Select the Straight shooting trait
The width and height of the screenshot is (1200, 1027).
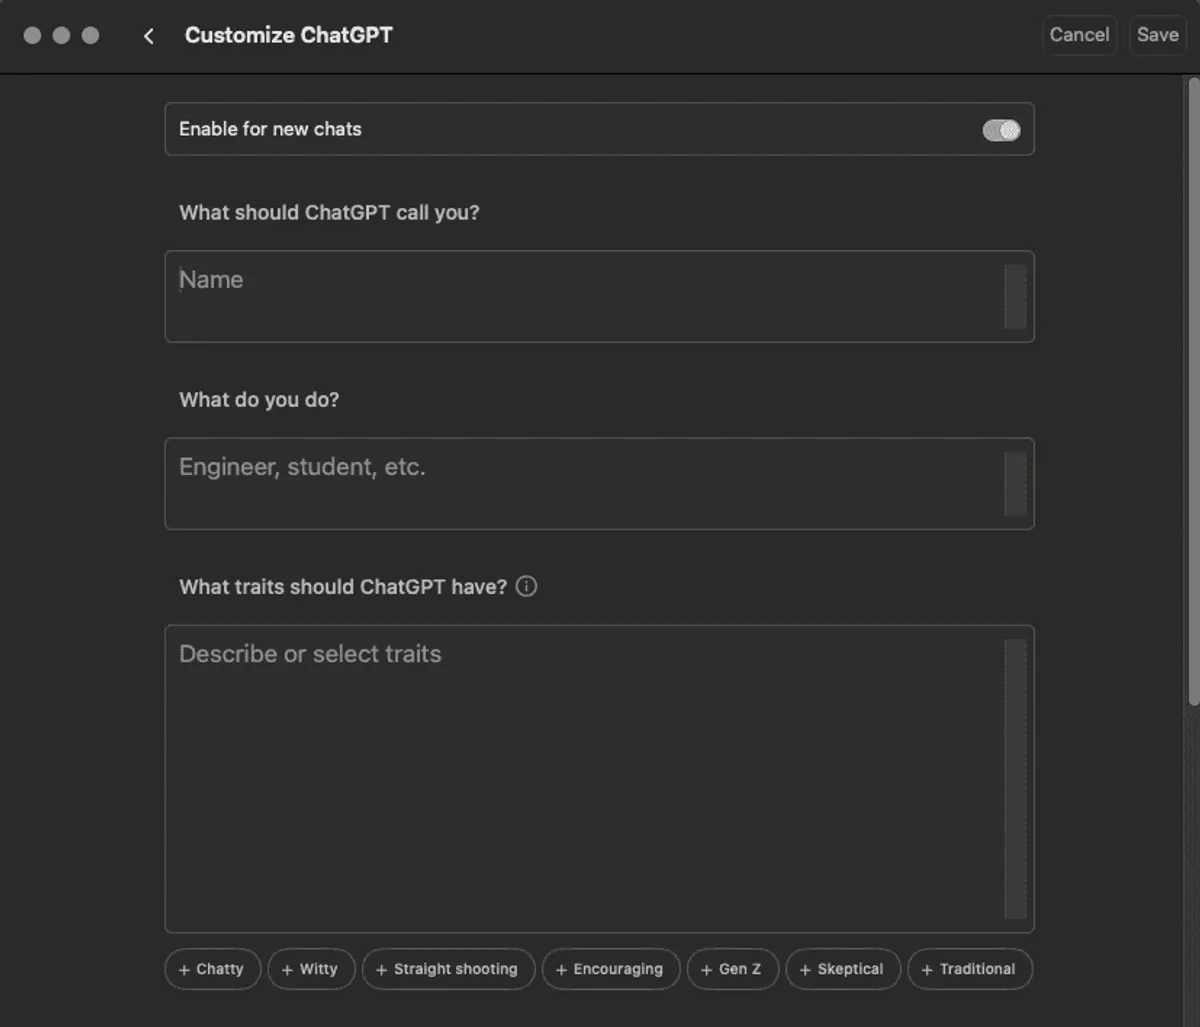point(448,969)
